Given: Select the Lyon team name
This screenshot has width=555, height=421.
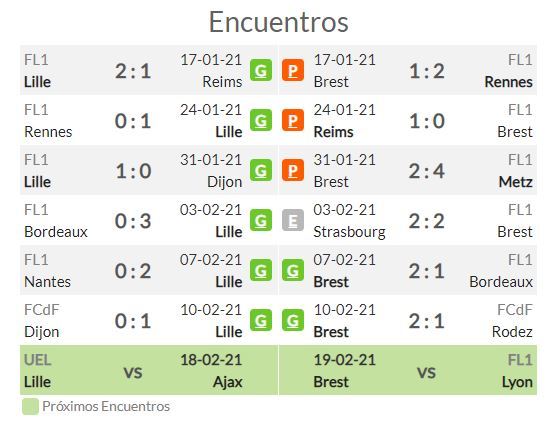Looking at the screenshot, I should click(x=517, y=382).
